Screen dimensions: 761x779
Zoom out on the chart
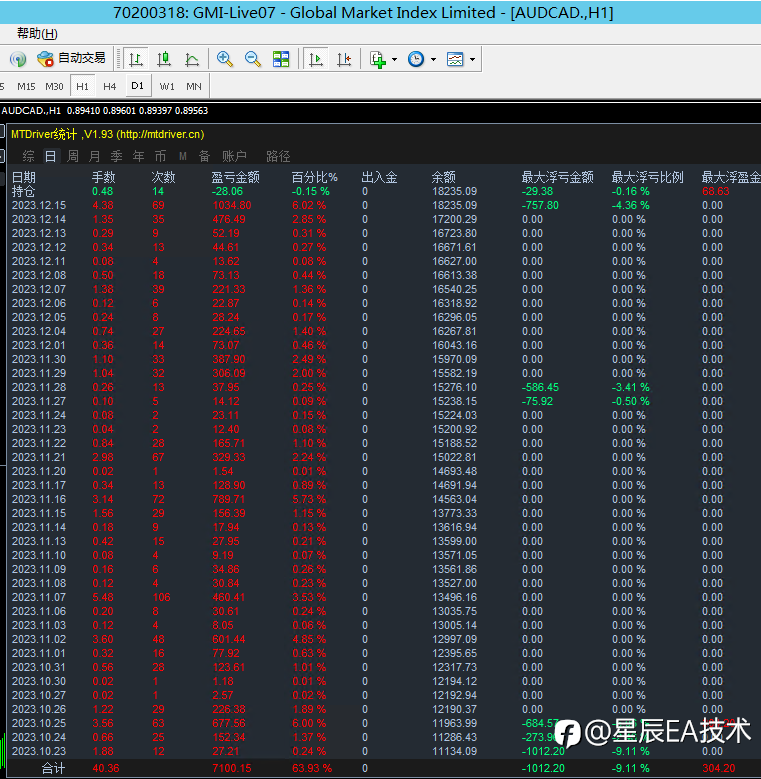[x=253, y=59]
